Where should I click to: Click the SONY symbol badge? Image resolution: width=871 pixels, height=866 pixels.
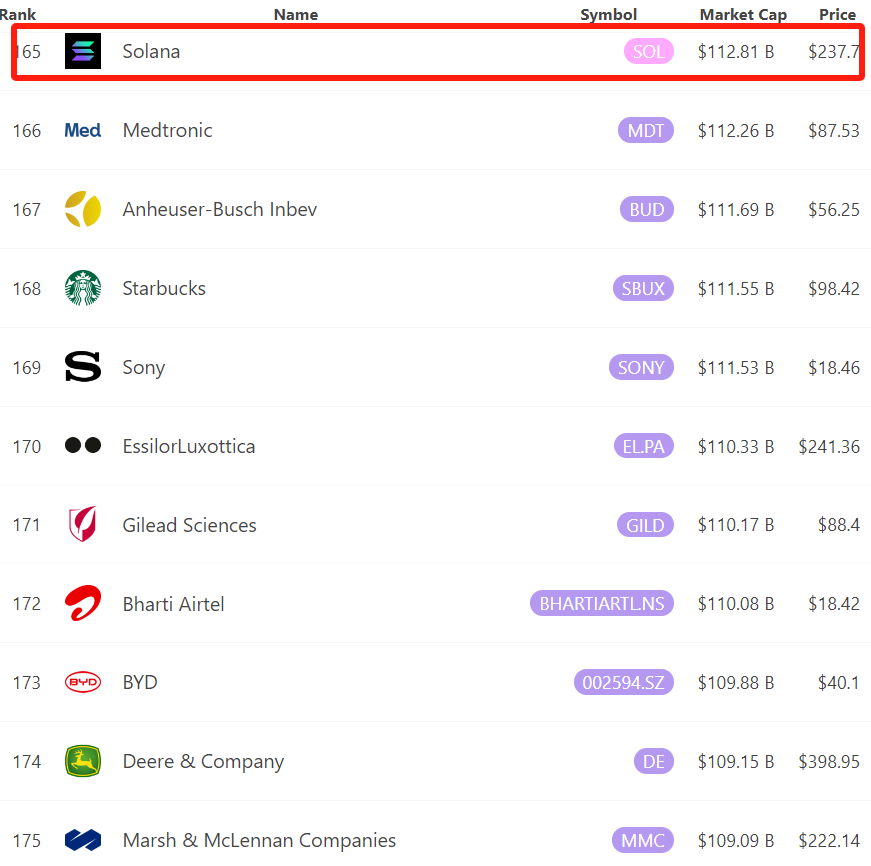[x=642, y=367]
